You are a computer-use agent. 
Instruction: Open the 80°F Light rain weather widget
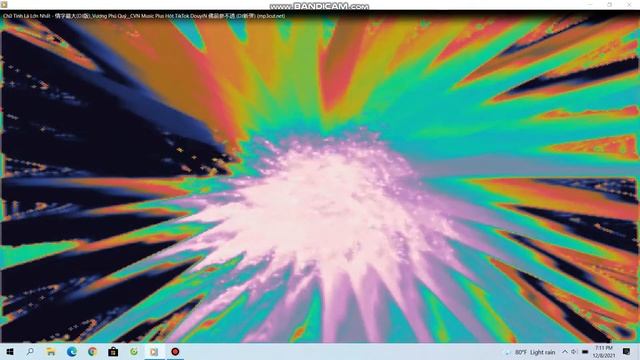point(531,352)
